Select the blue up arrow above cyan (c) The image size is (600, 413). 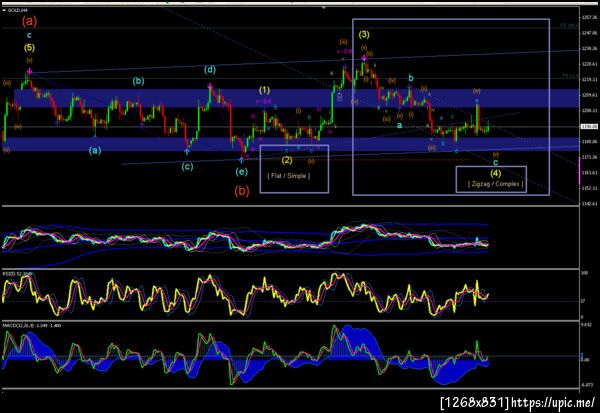[187, 151]
